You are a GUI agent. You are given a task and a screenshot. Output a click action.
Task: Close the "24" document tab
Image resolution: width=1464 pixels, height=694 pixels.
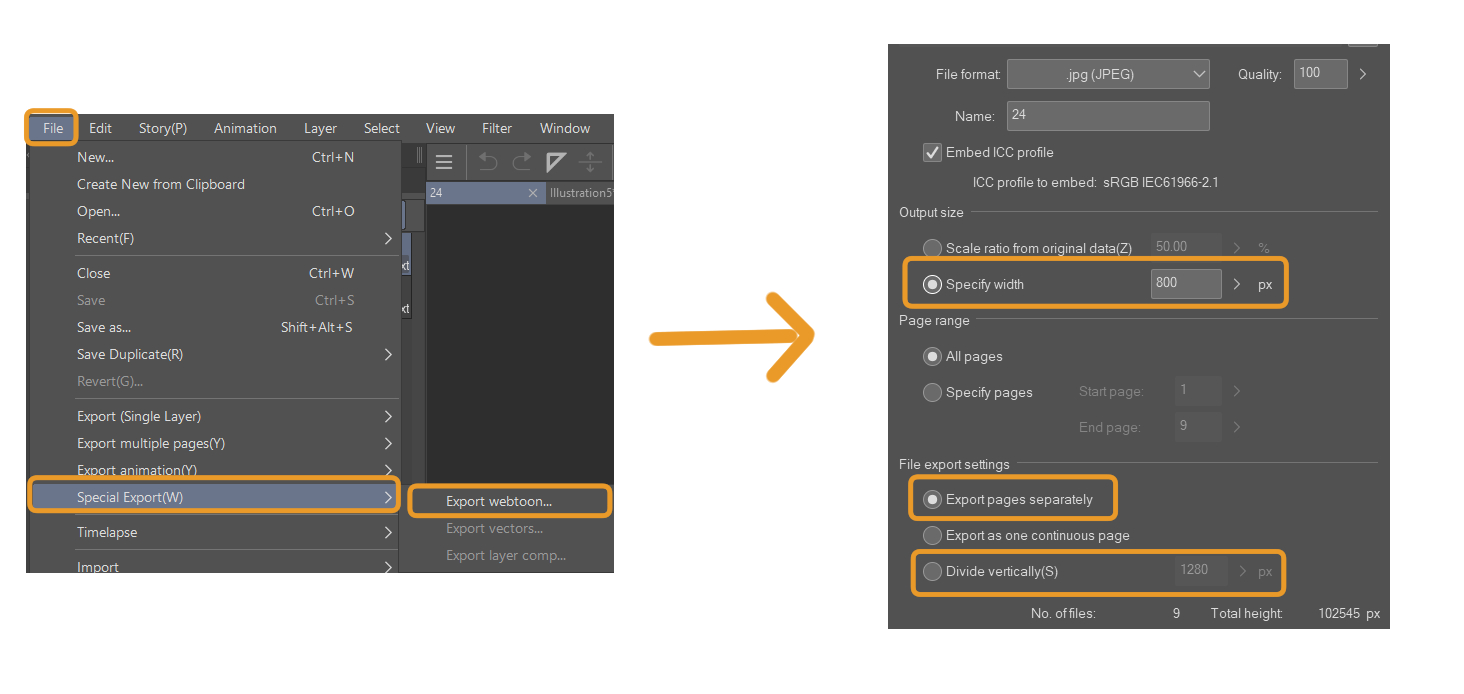[x=533, y=192]
